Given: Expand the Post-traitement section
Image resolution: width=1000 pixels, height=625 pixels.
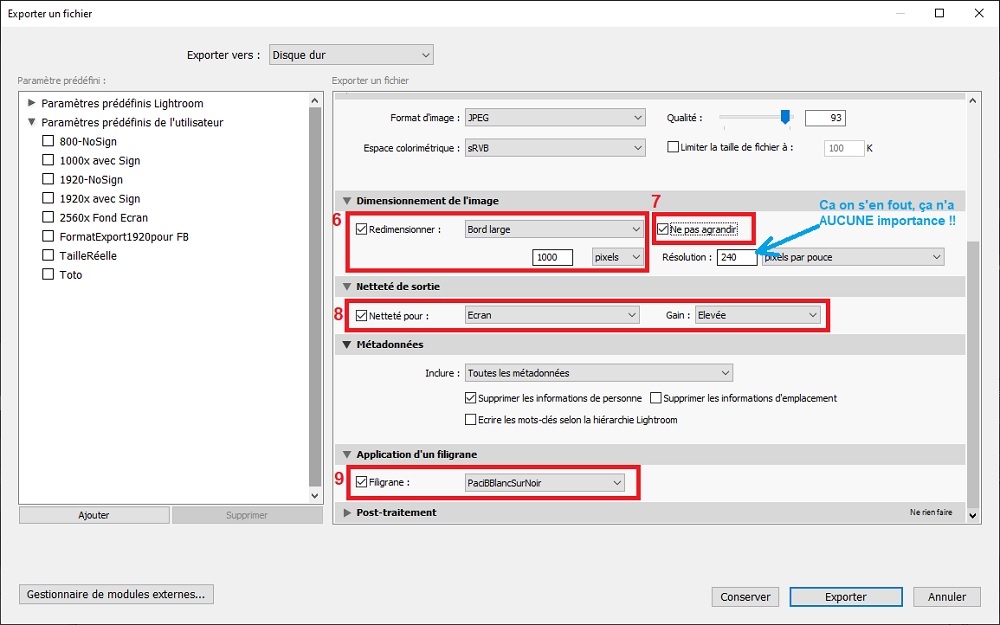Looking at the screenshot, I should [x=347, y=513].
